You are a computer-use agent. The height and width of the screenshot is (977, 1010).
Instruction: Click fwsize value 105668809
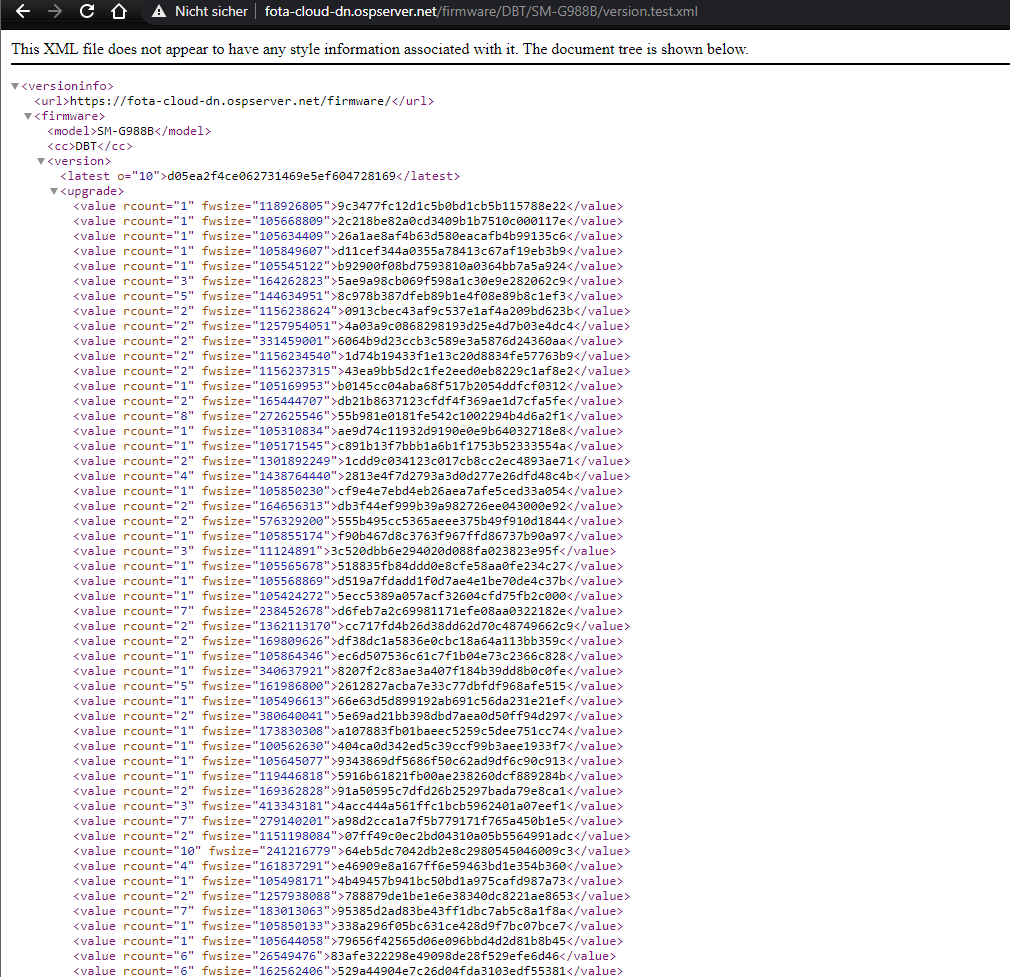[291, 221]
